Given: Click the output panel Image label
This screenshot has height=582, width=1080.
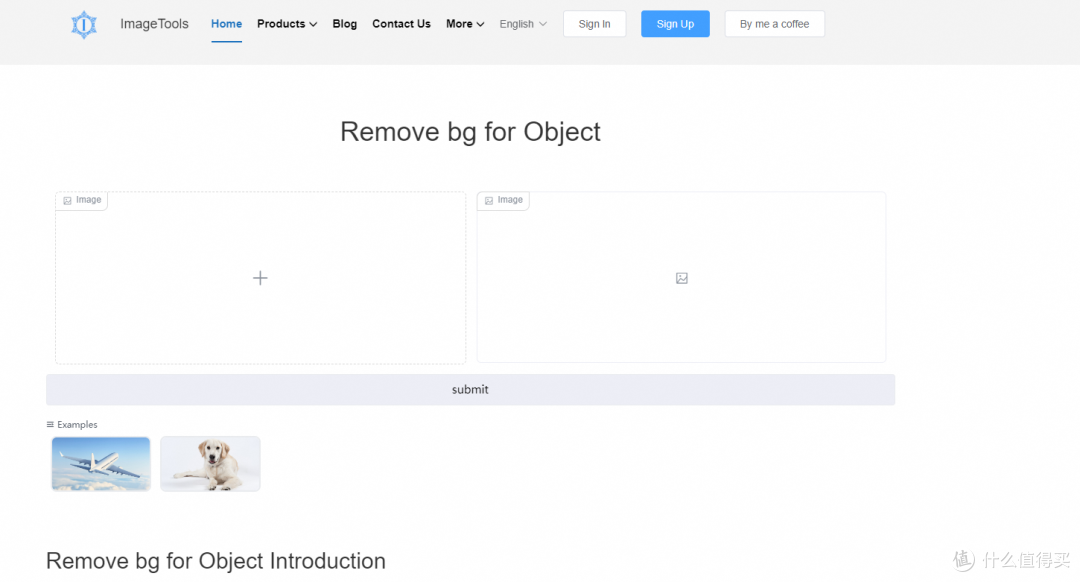Looking at the screenshot, I should pyautogui.click(x=503, y=200).
